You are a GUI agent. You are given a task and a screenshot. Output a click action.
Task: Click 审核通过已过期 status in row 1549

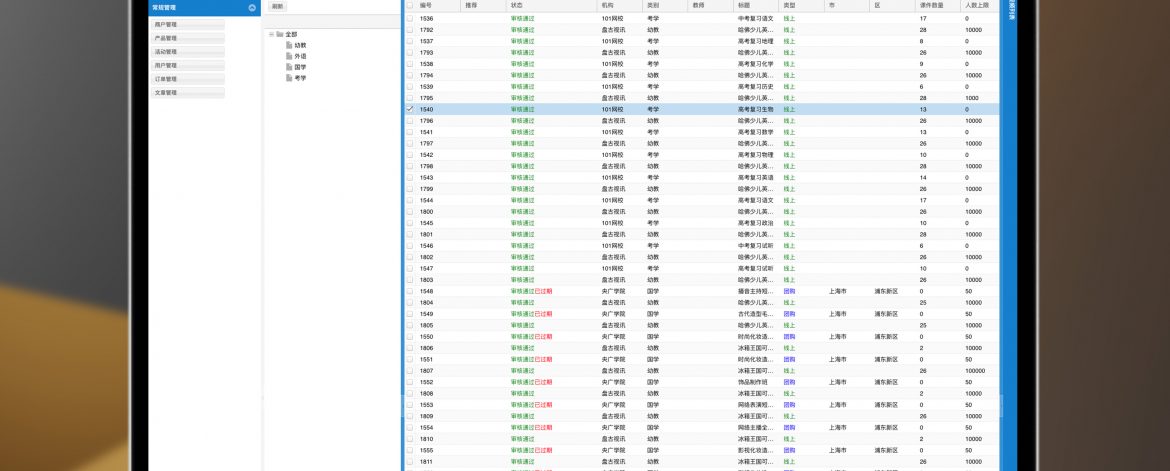[531, 314]
